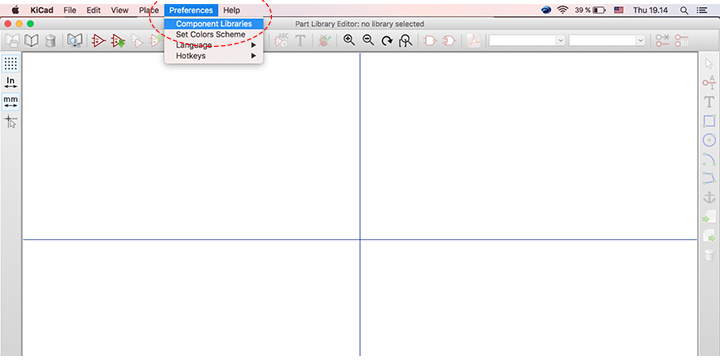Open Spotlight search magnifier
The image size is (720, 360).
click(x=684, y=10)
